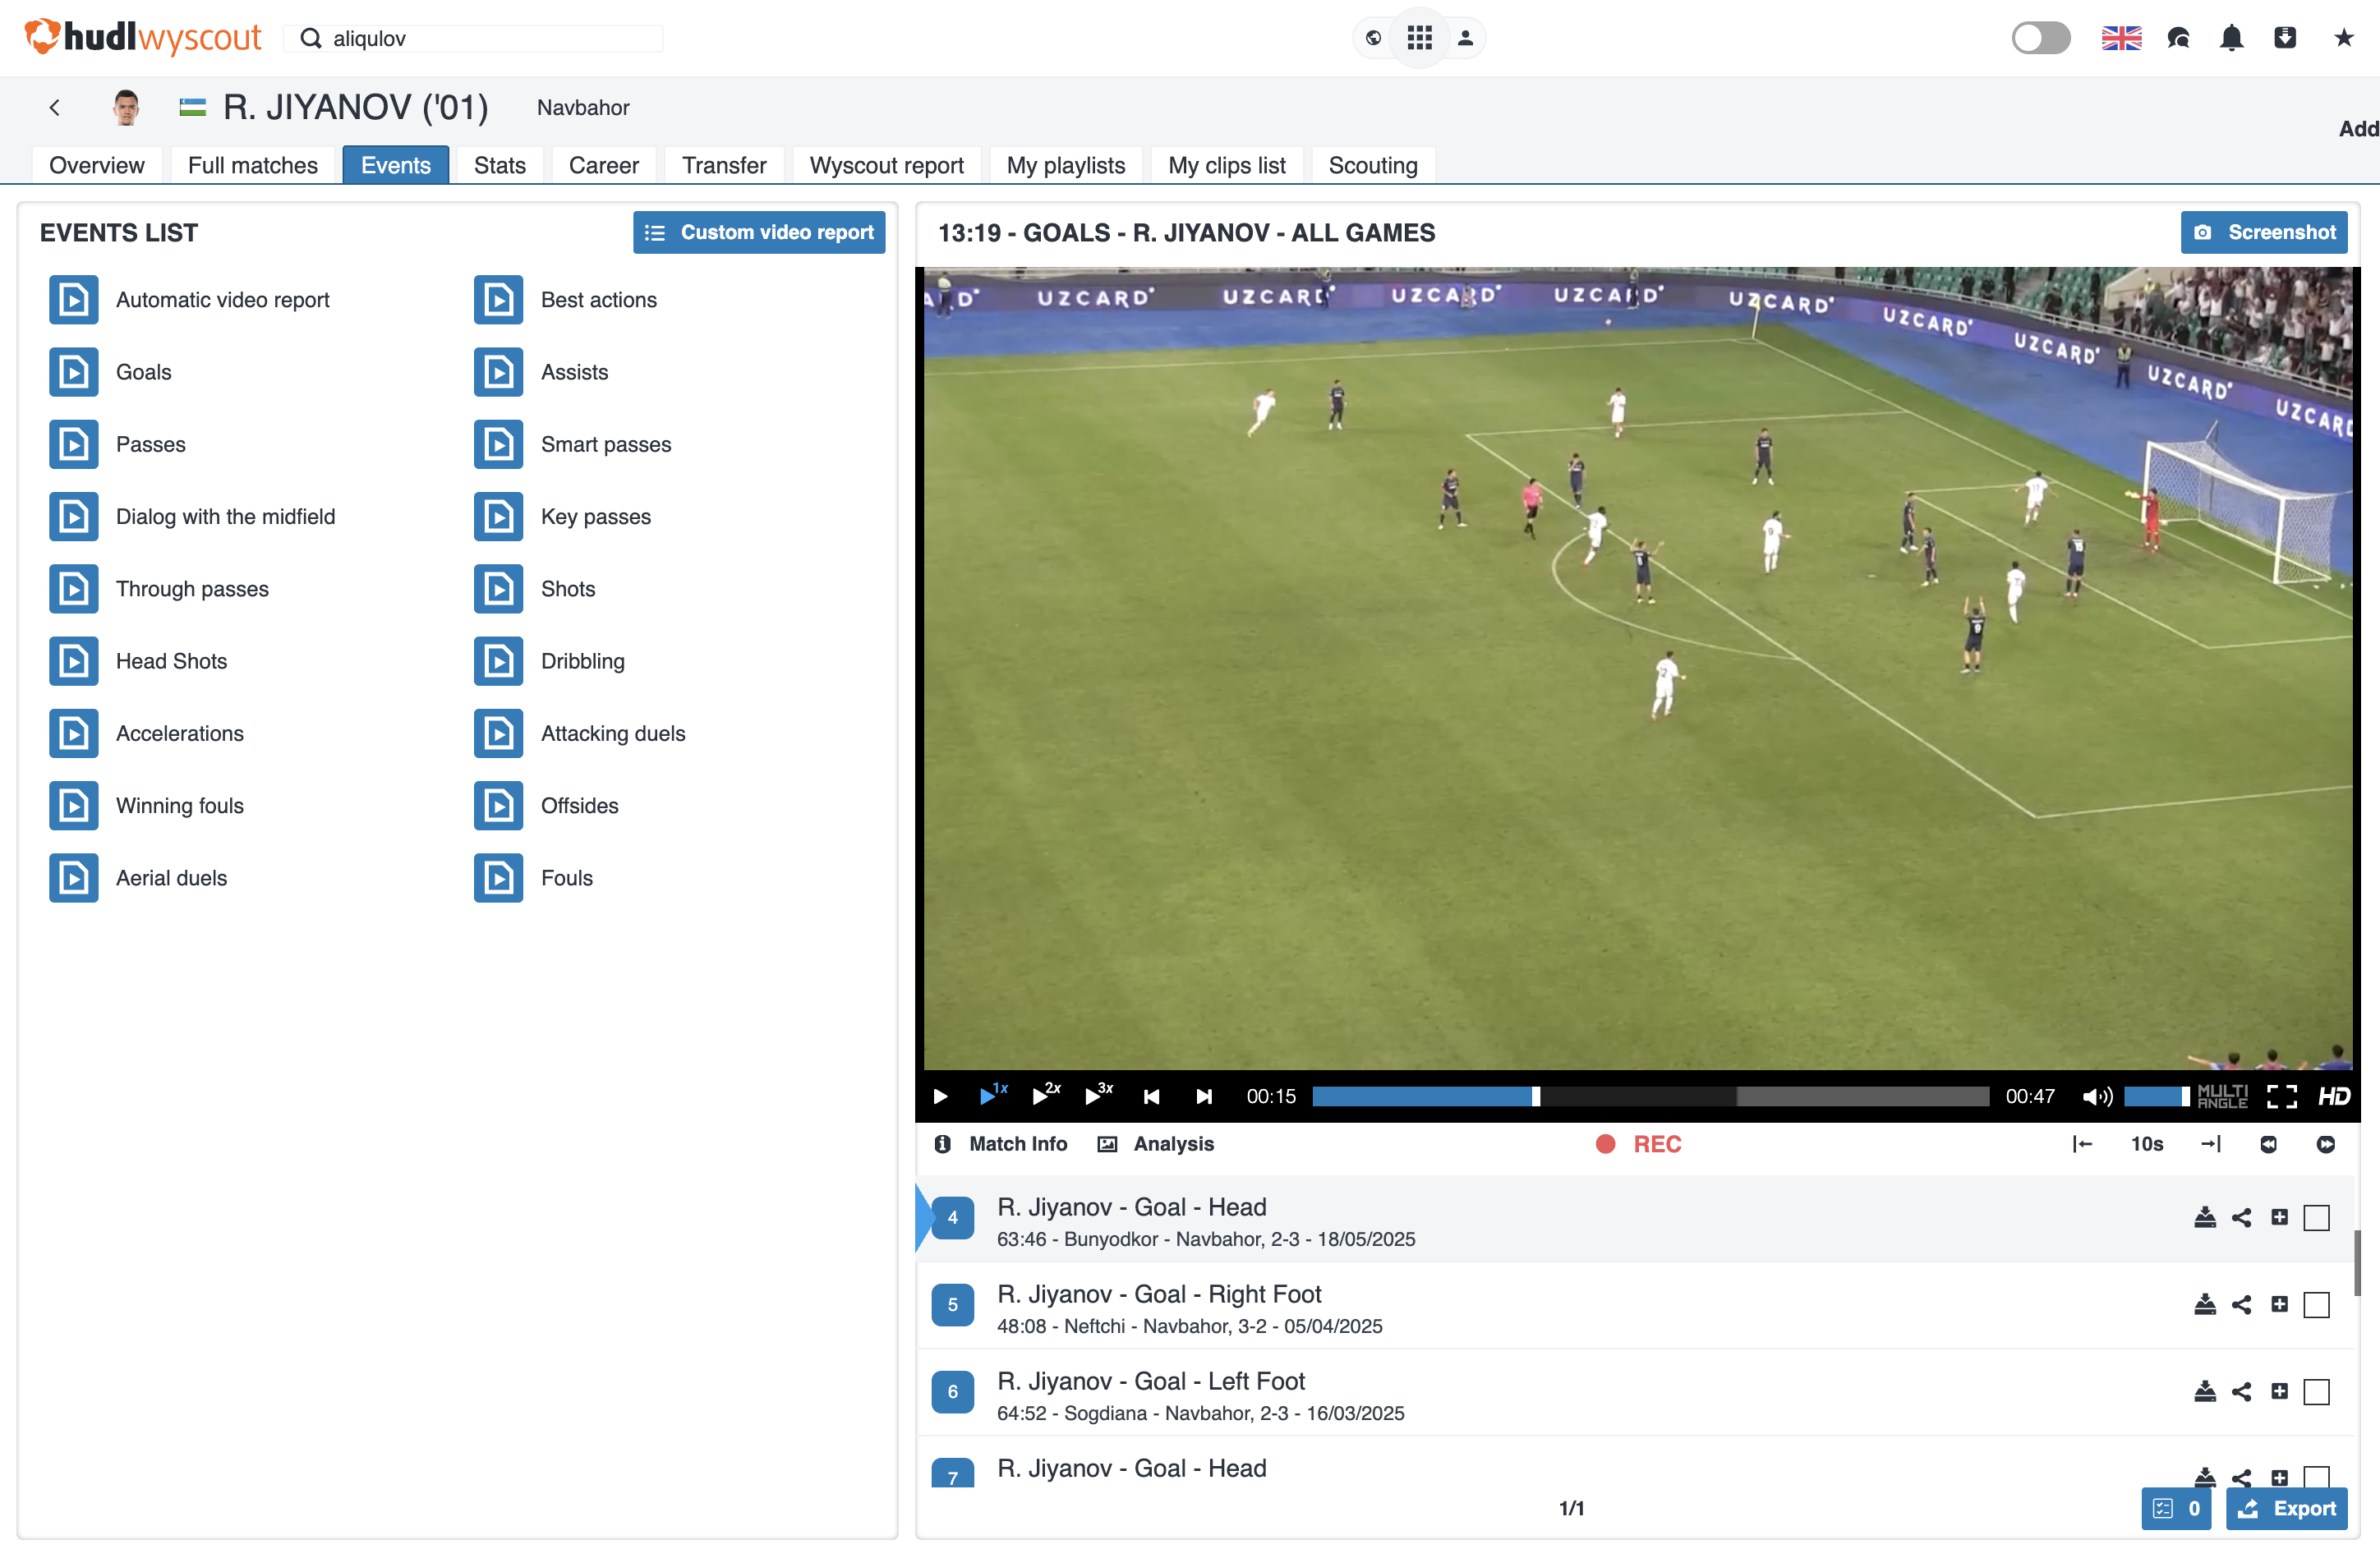This screenshot has height=1549, width=2380.
Task: Go back with the left chevron
Action: [55, 107]
